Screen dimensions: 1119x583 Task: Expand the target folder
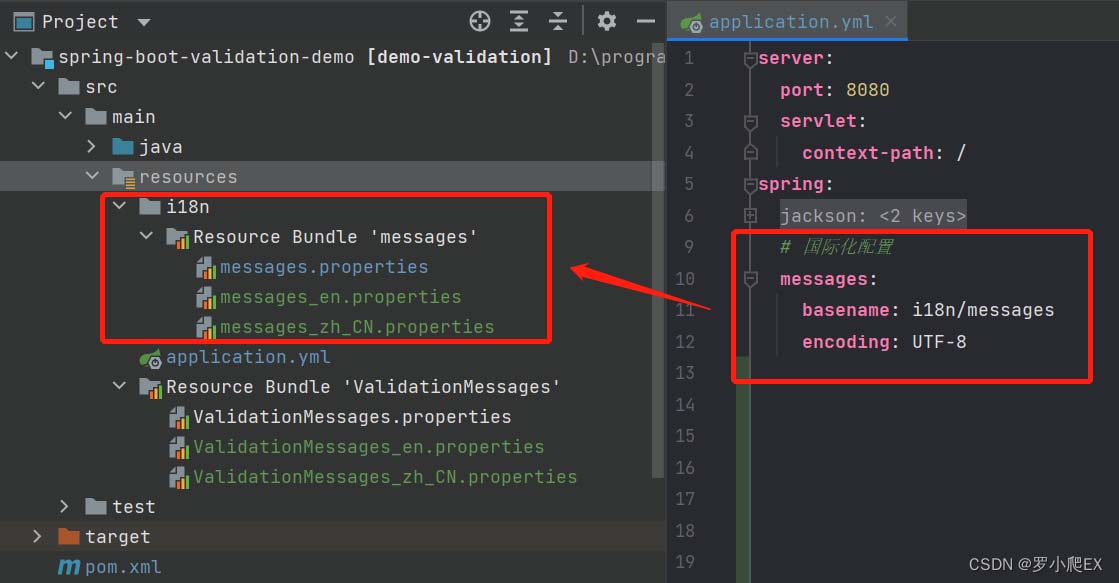37,536
